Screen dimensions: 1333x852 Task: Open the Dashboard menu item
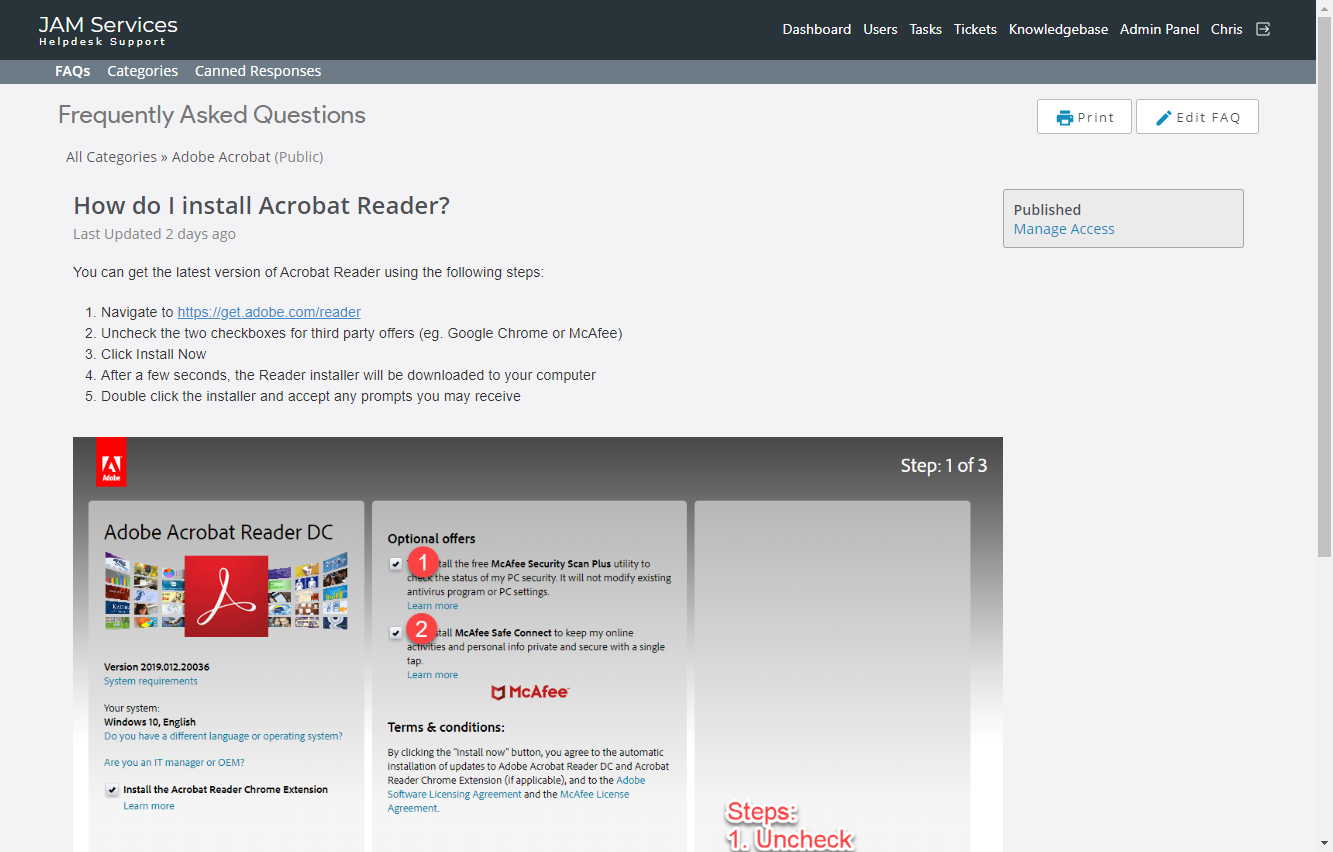pos(817,29)
